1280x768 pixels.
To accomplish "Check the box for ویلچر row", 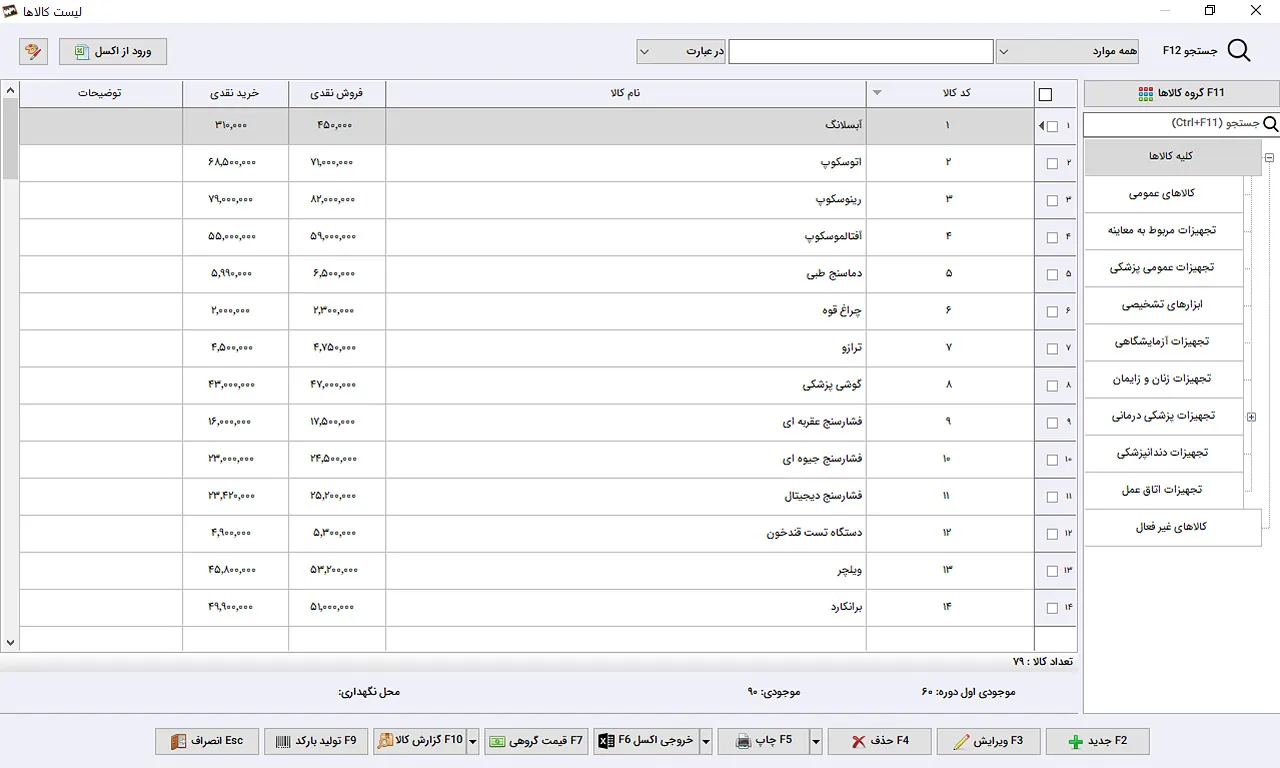I will pos(1052,571).
